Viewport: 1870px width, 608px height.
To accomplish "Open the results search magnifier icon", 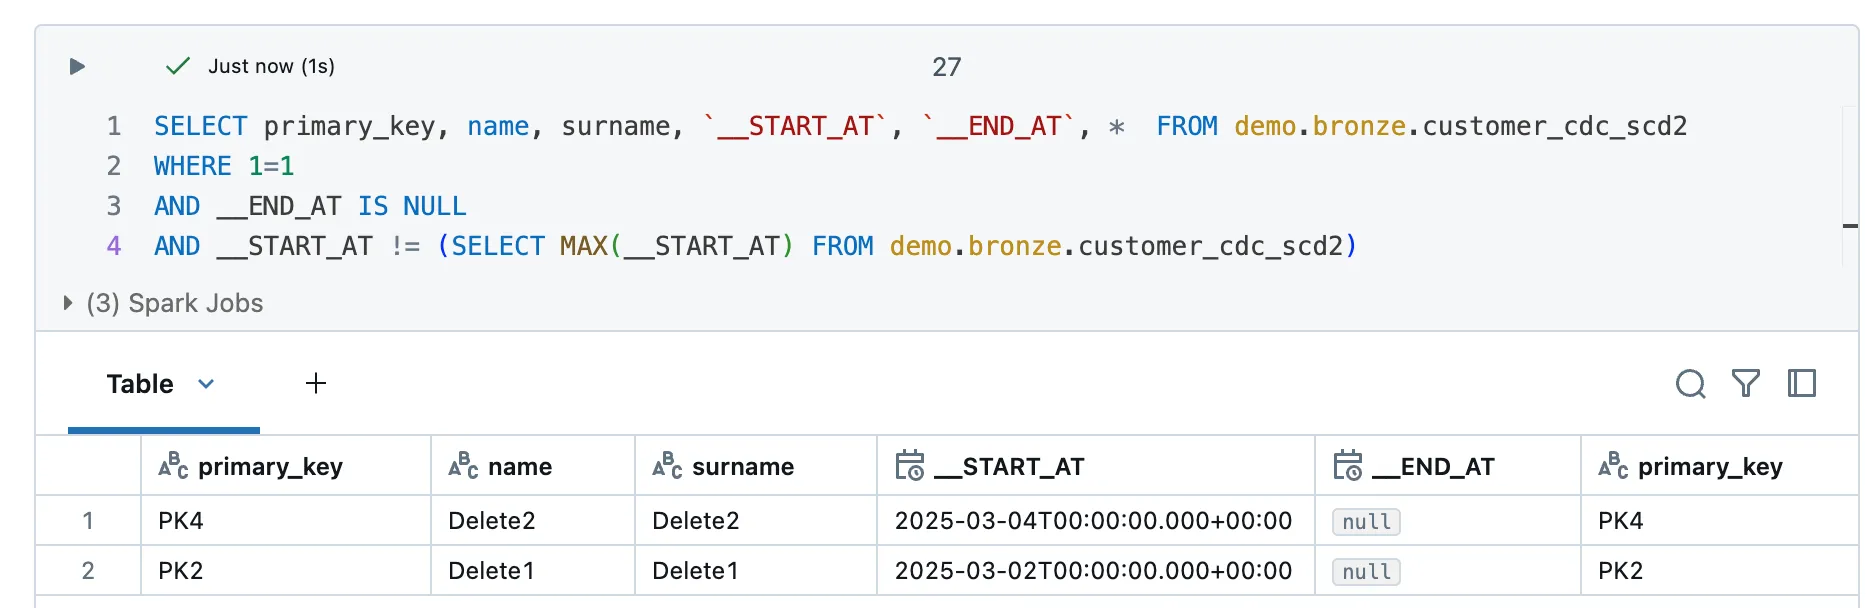I will click(1690, 384).
